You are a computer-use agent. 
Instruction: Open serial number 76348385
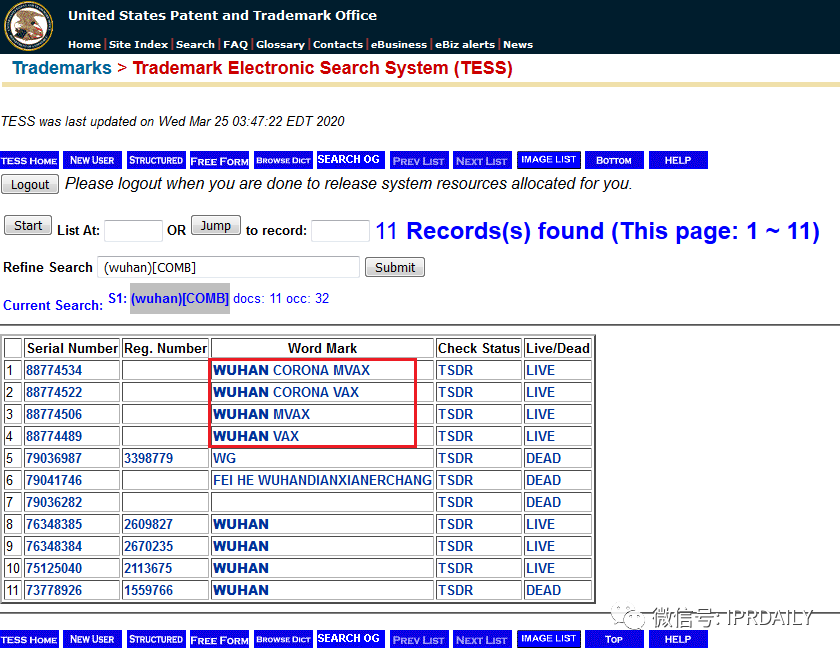point(54,524)
